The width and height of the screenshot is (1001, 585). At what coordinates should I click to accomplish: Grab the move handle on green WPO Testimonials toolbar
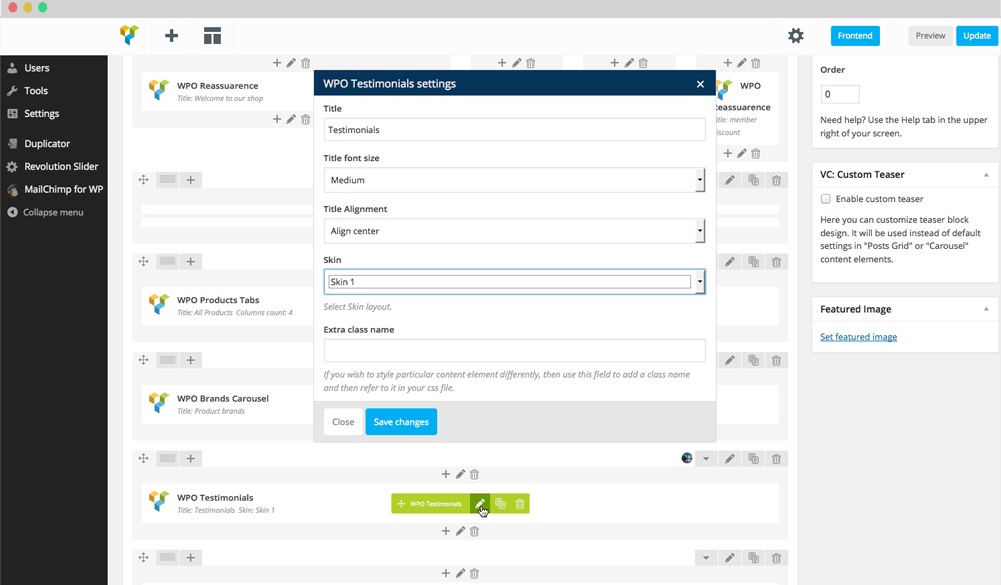click(x=401, y=504)
